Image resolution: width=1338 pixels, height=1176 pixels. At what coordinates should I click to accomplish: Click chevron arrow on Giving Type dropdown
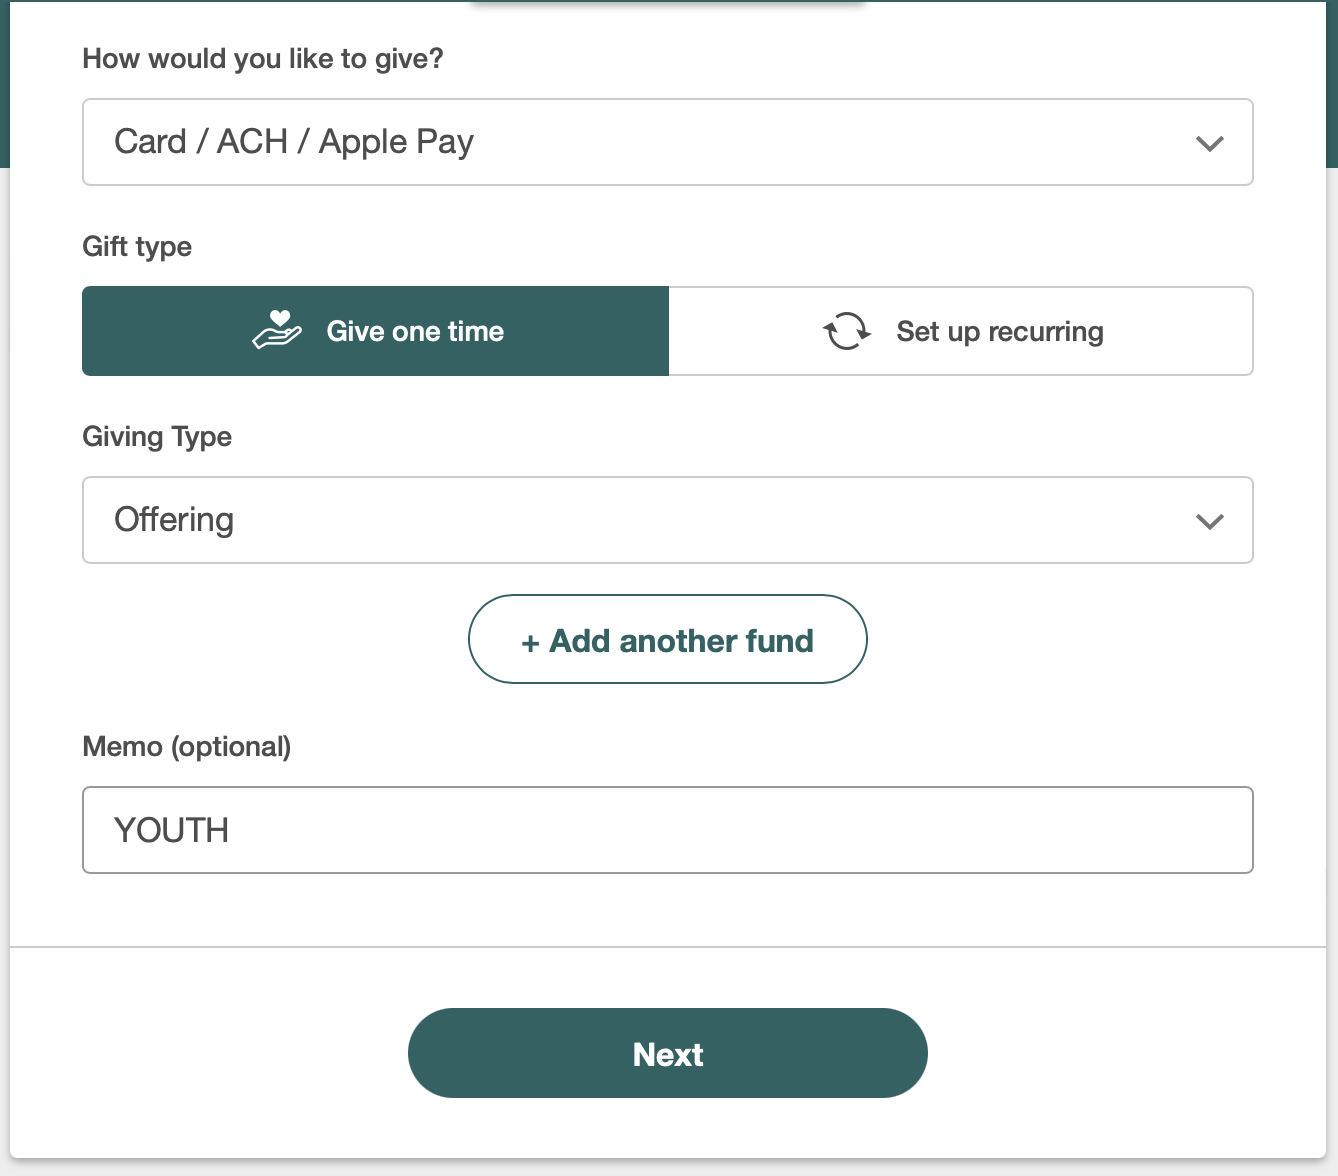(x=1210, y=521)
